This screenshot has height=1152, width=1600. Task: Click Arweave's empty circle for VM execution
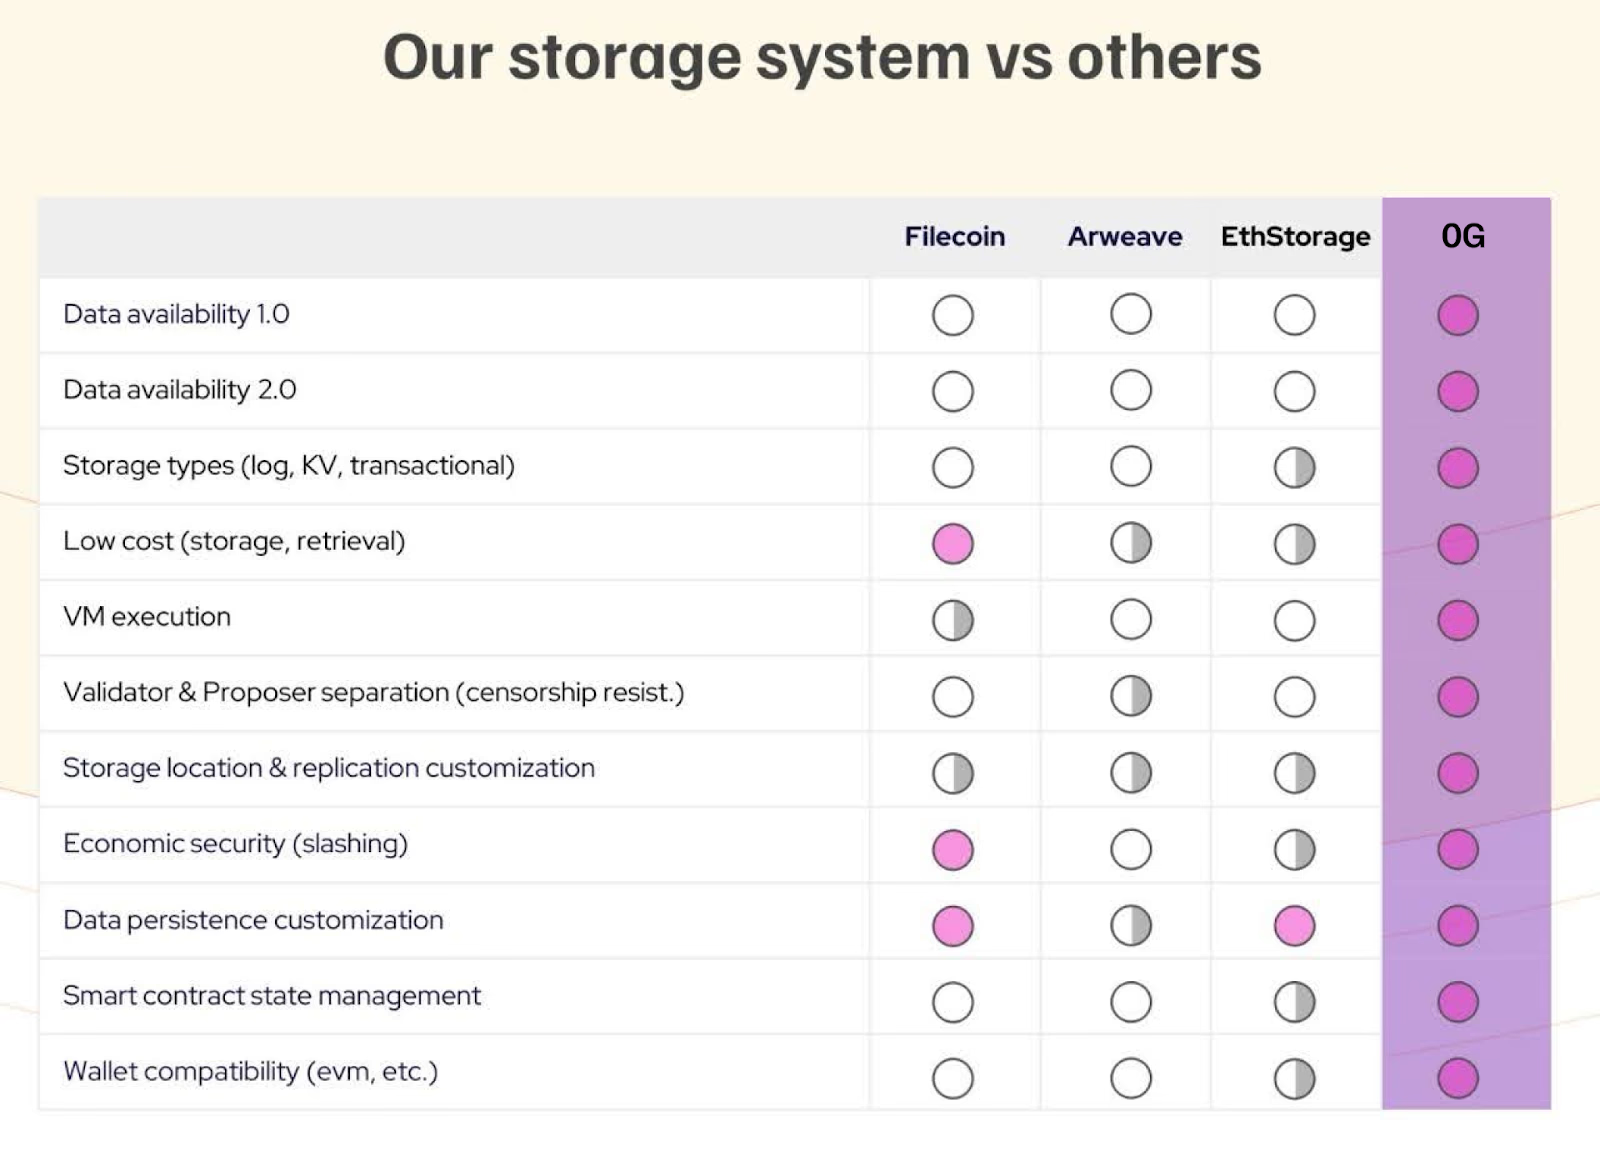click(1131, 619)
